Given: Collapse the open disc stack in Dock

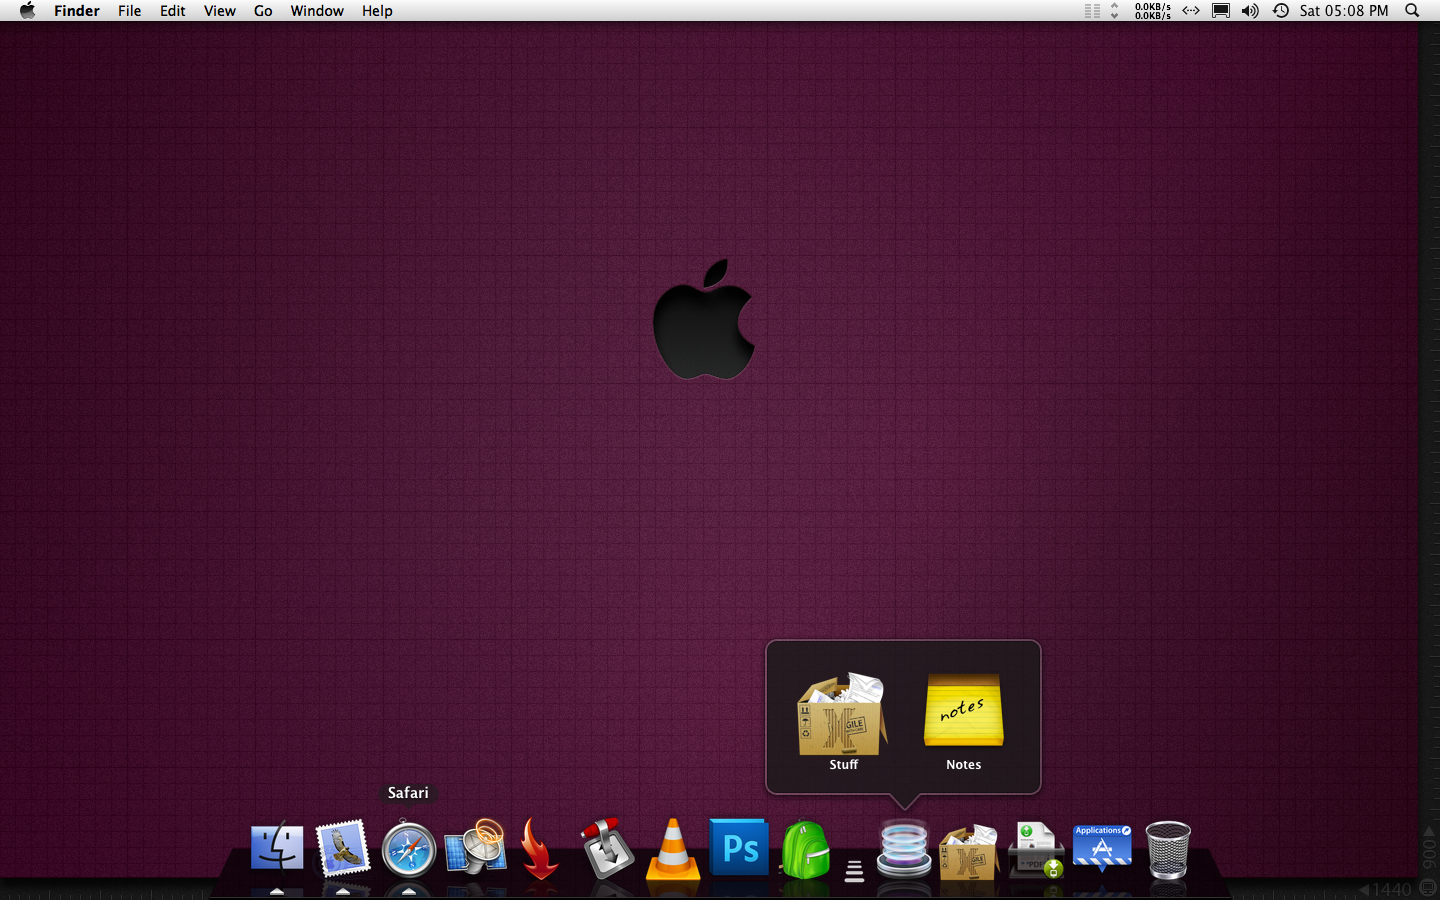Looking at the screenshot, I should (903, 849).
